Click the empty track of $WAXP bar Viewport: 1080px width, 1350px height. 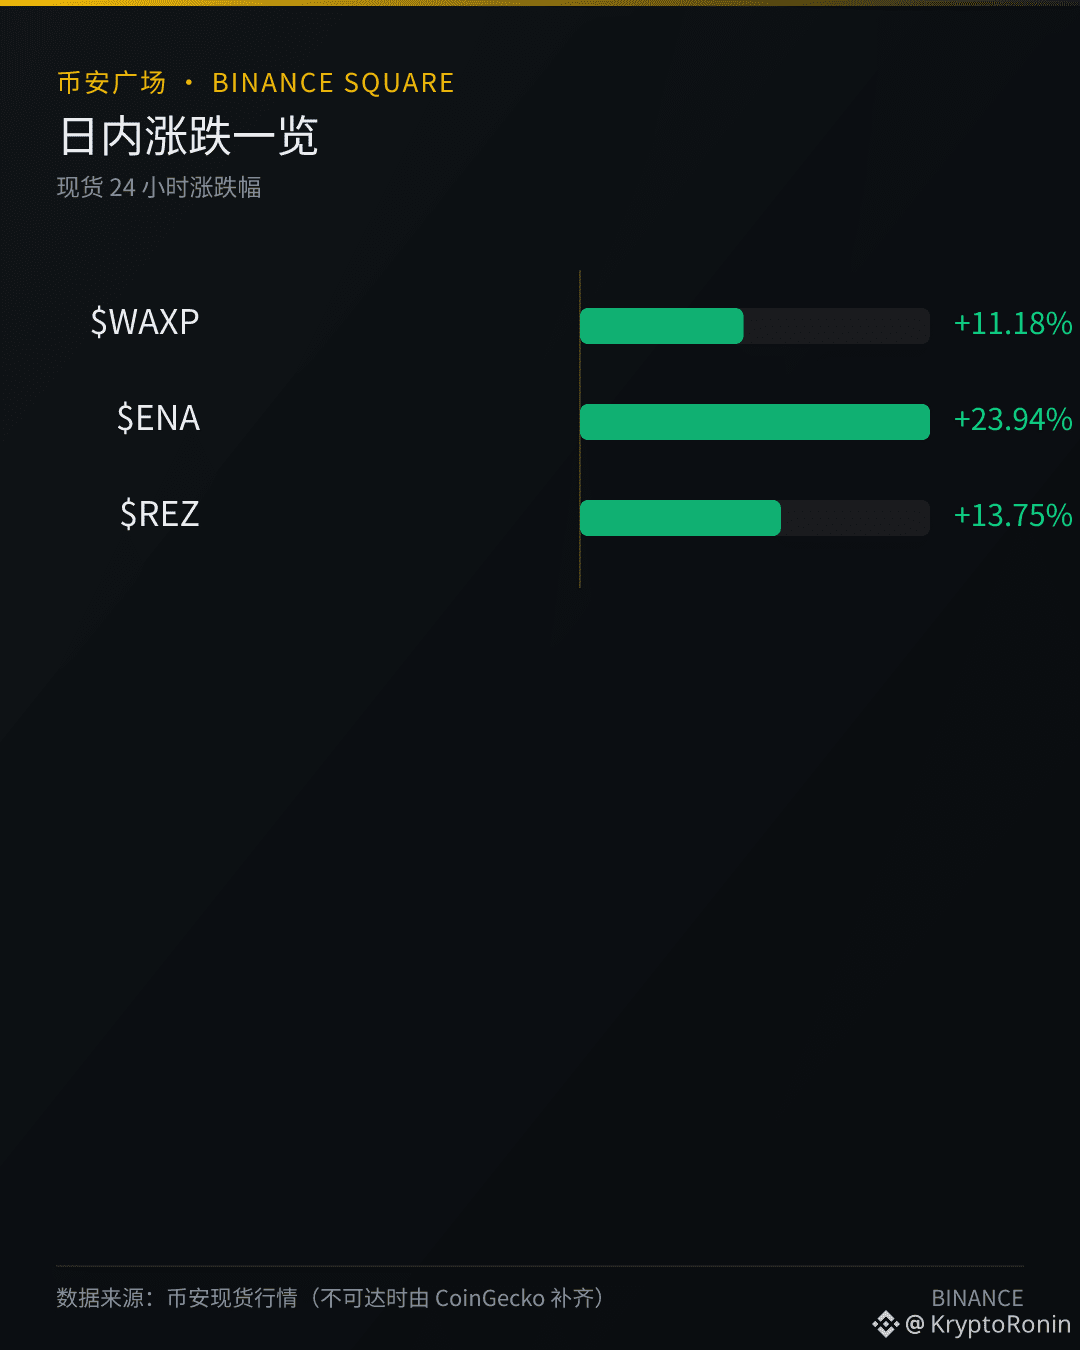(837, 326)
